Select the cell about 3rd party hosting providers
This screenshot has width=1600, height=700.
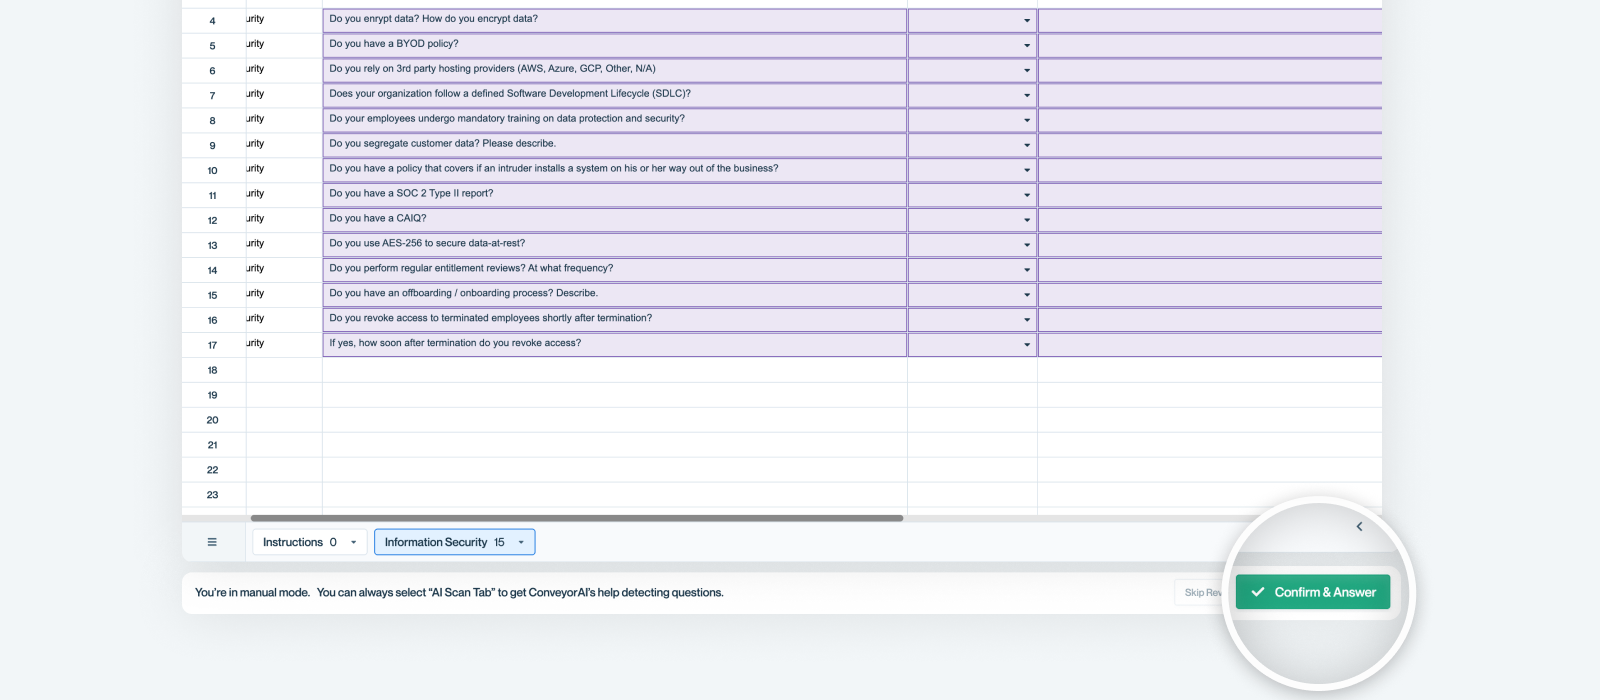[x=615, y=70]
